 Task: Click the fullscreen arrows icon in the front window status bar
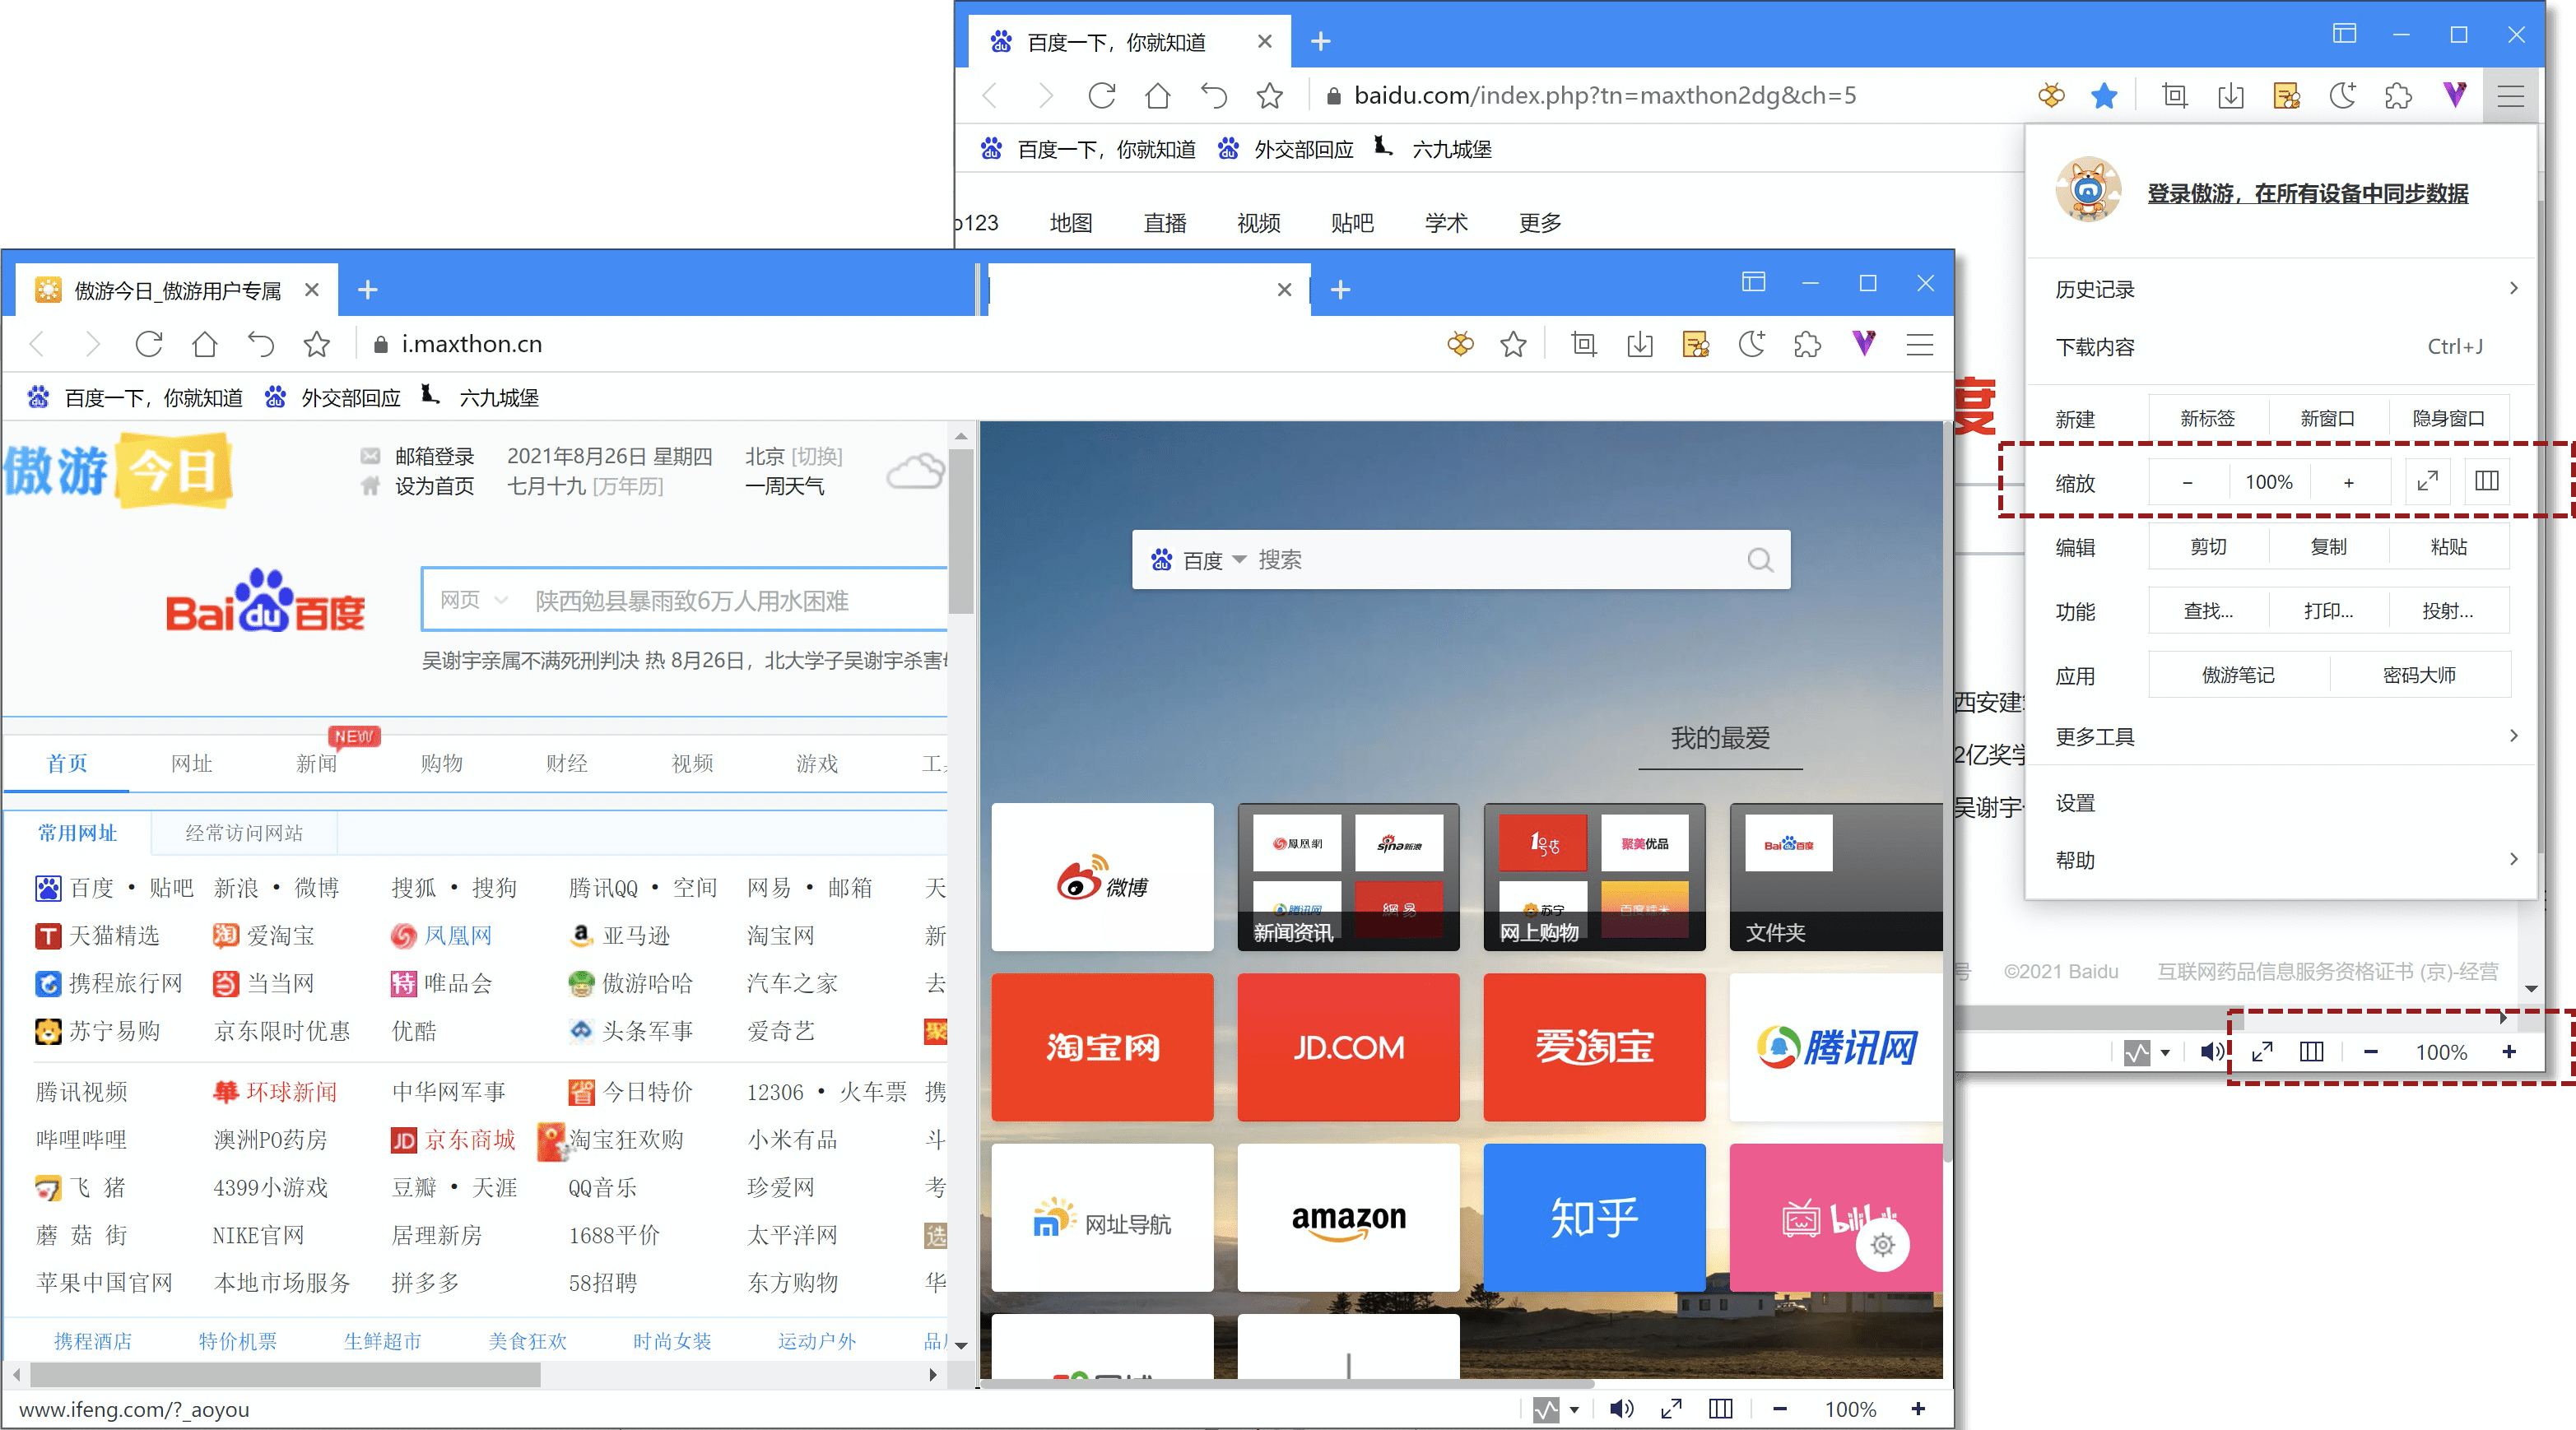1670,1408
